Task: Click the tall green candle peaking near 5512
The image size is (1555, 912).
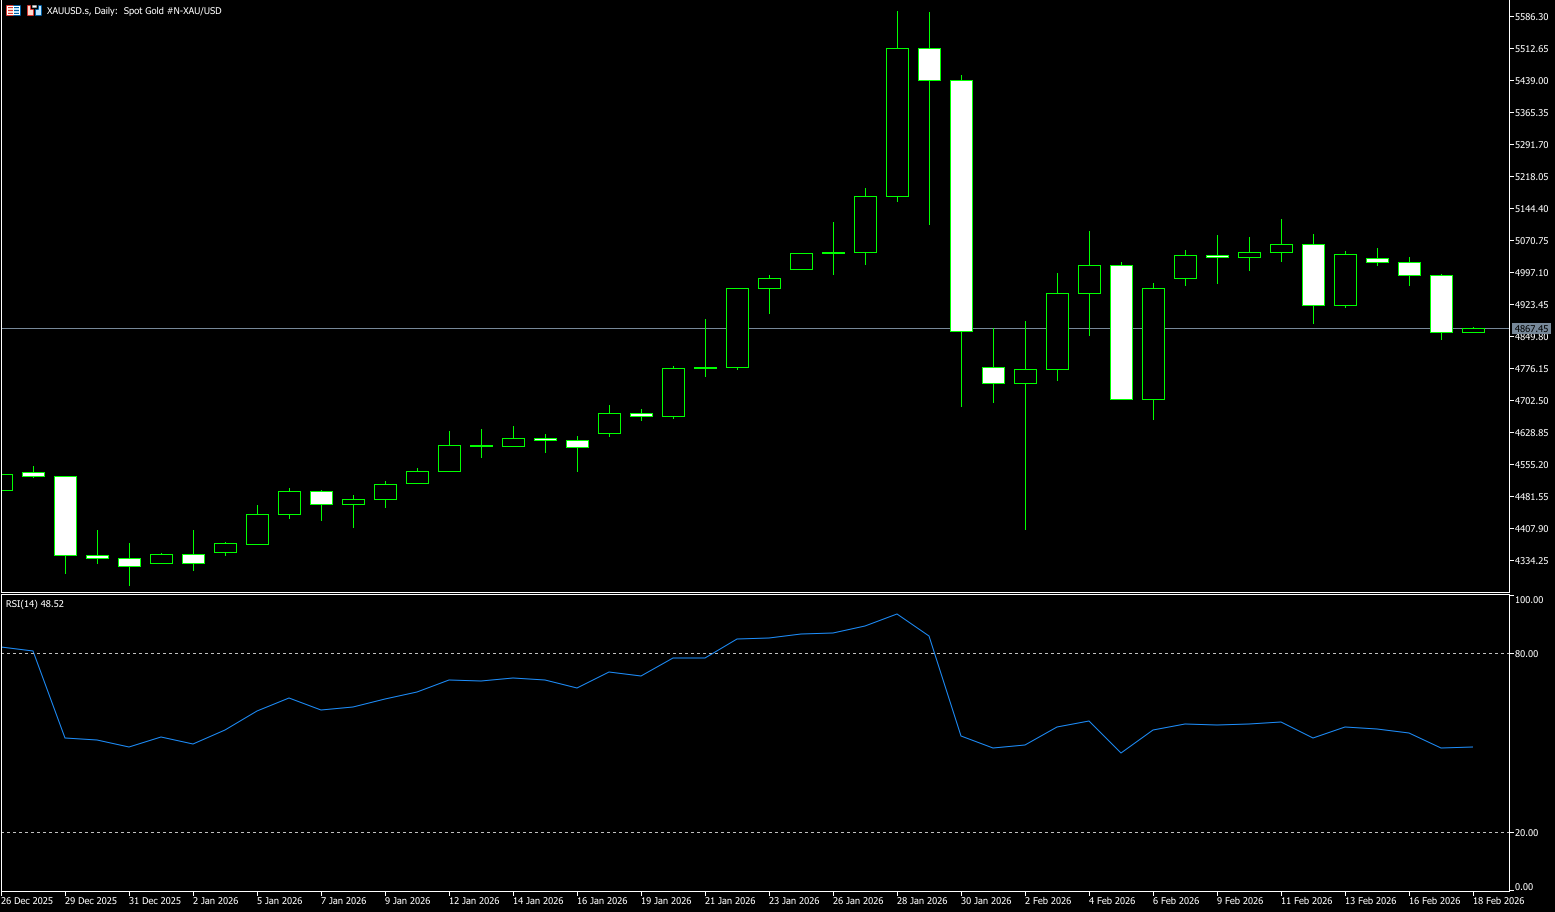Action: [x=897, y=122]
